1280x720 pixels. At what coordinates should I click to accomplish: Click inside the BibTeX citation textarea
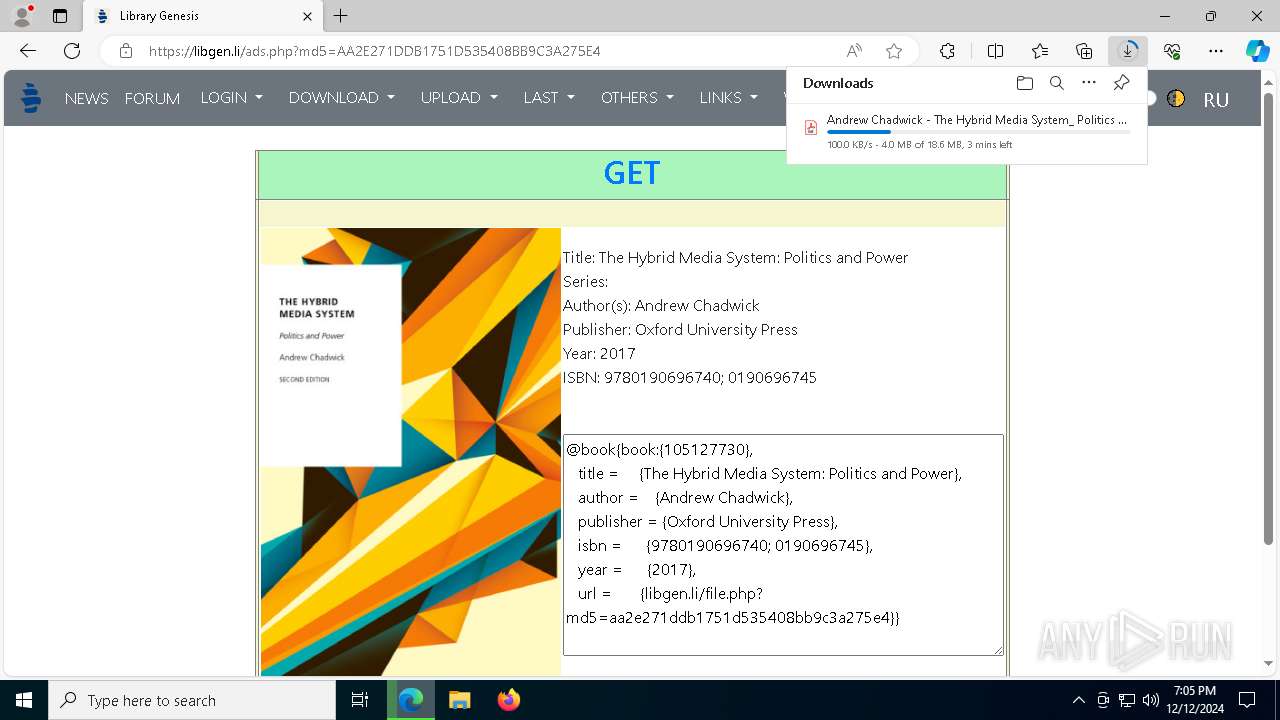click(x=783, y=545)
